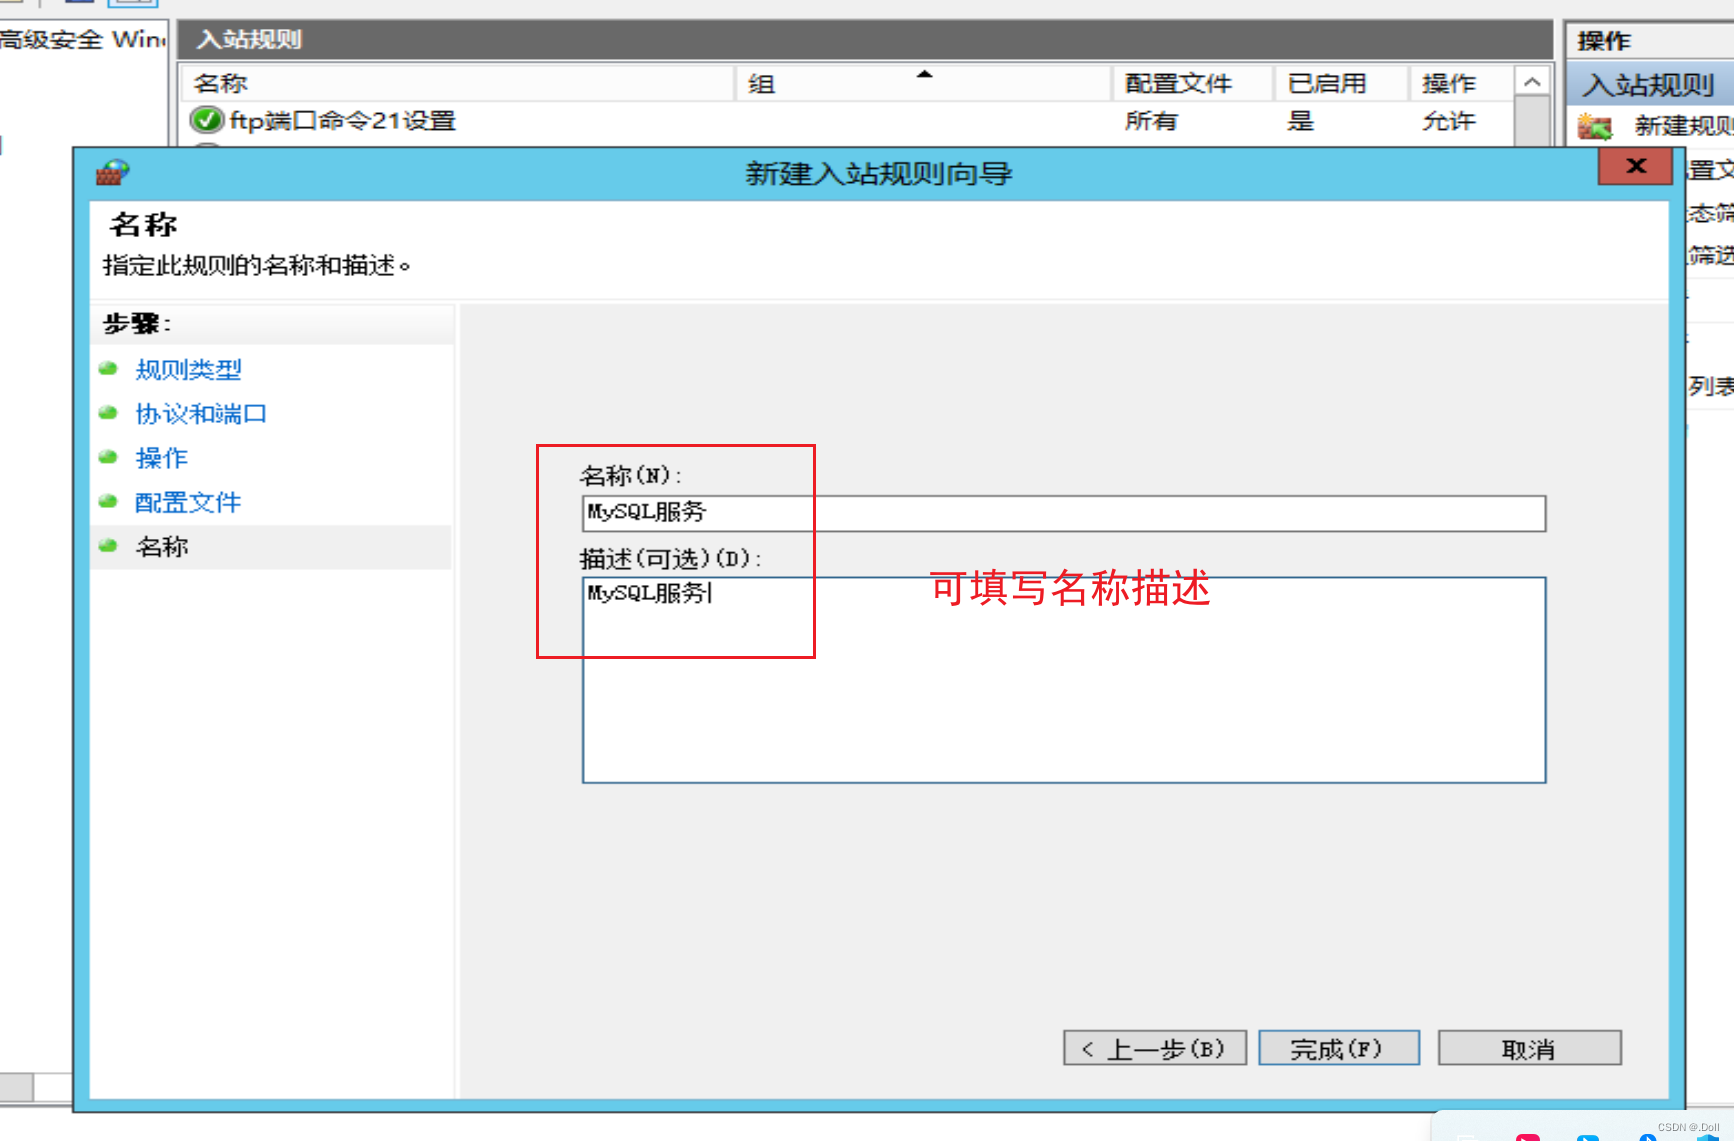The width and height of the screenshot is (1734, 1141).
Task: Click the 组 column header to sort rules
Action: pyautogui.click(x=762, y=83)
